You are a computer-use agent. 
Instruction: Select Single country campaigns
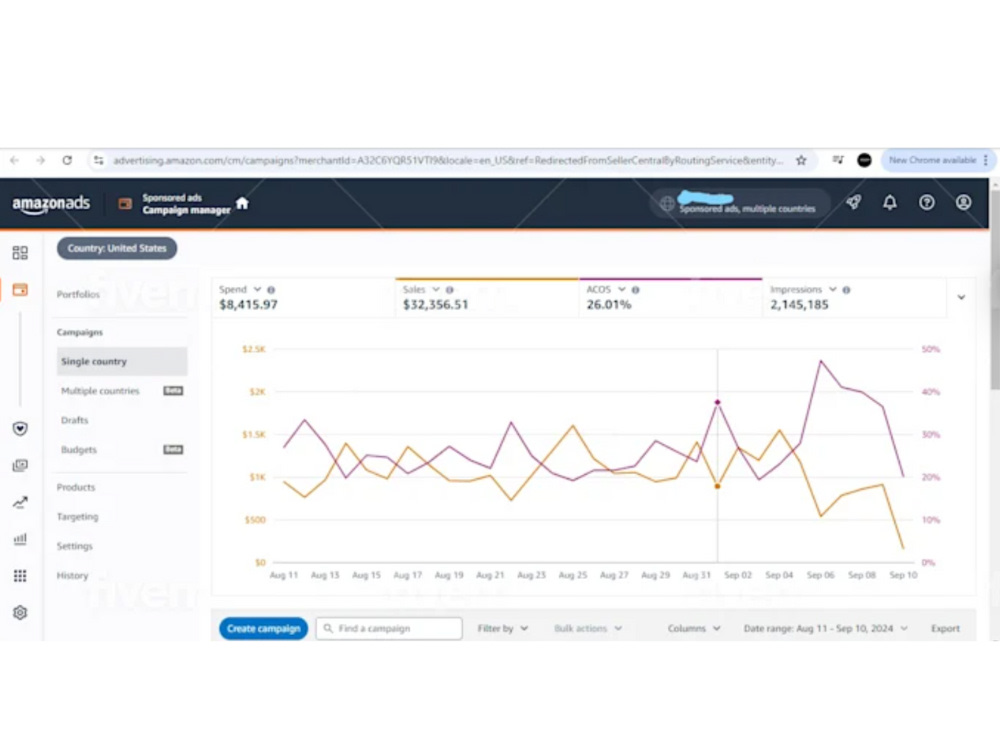tap(122, 362)
